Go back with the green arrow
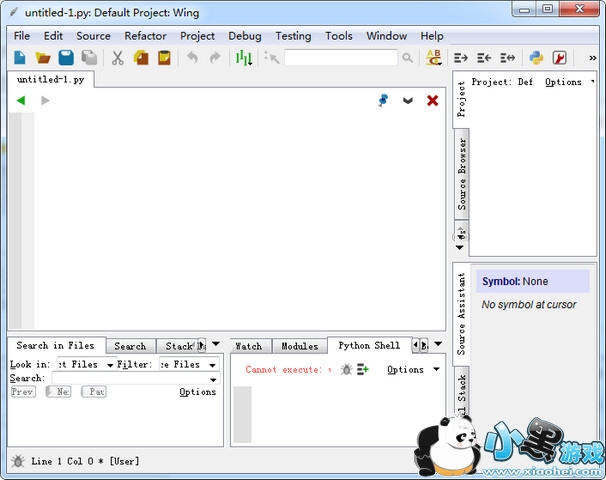Screen dimensions: 606x480 [x=21, y=100]
